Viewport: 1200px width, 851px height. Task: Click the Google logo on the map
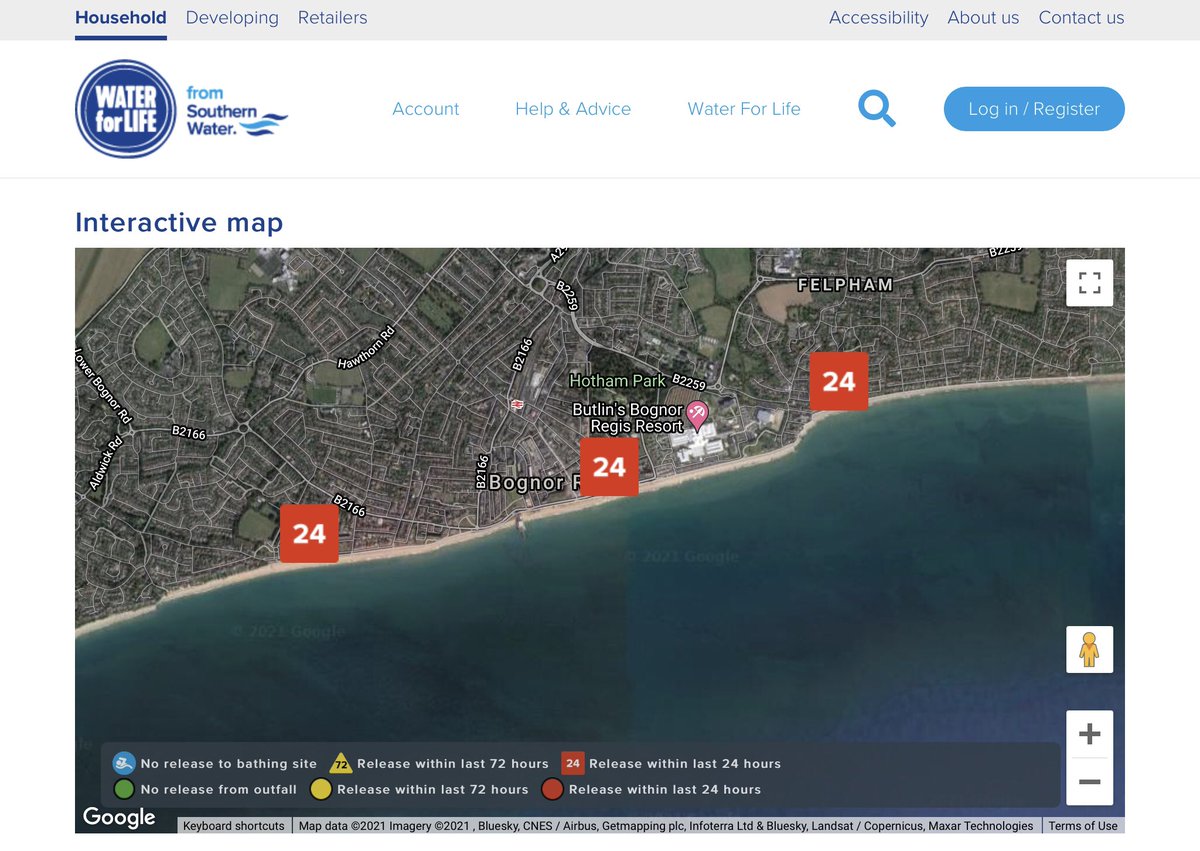[x=119, y=817]
